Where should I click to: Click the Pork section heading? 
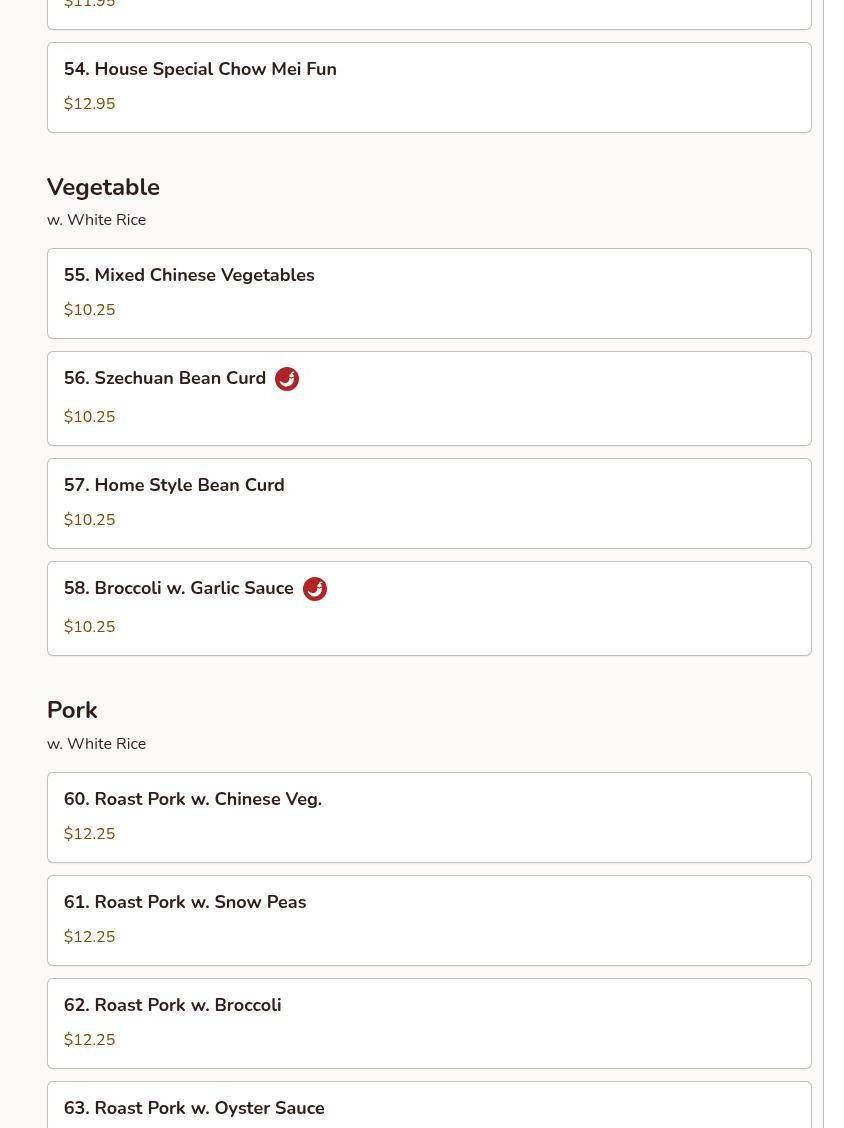point(72,710)
